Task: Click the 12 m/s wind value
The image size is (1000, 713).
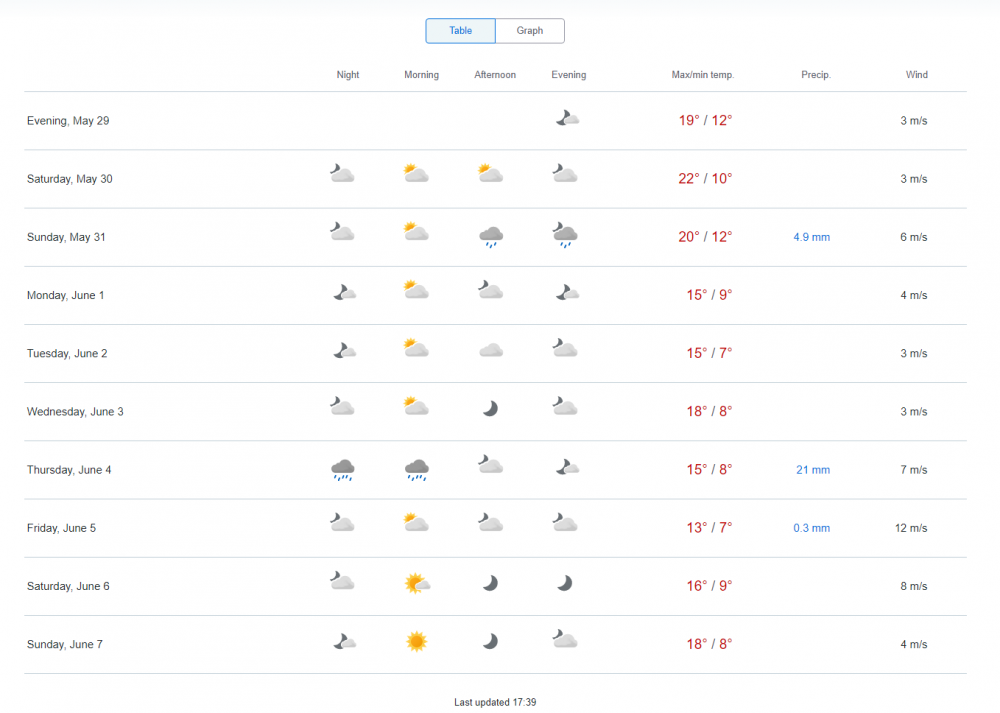Action: pyautogui.click(x=911, y=528)
